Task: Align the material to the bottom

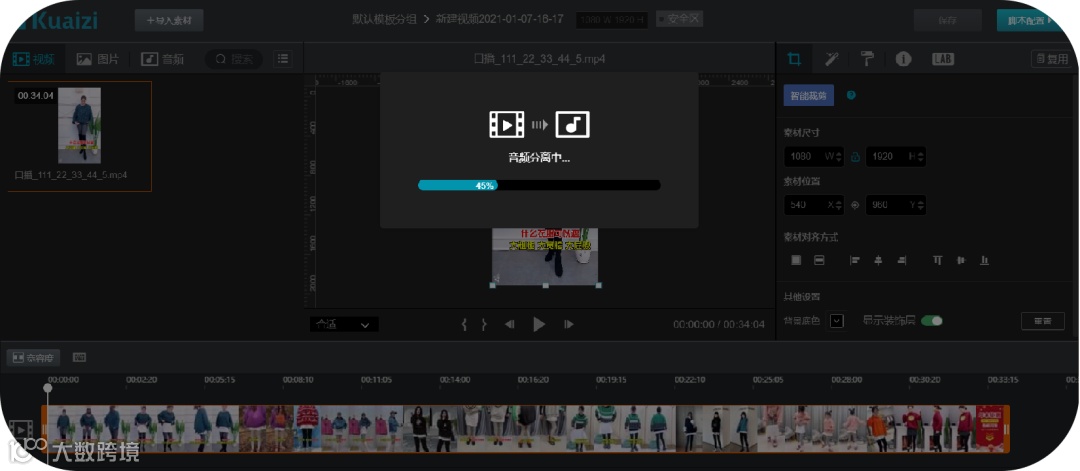Action: point(984,260)
